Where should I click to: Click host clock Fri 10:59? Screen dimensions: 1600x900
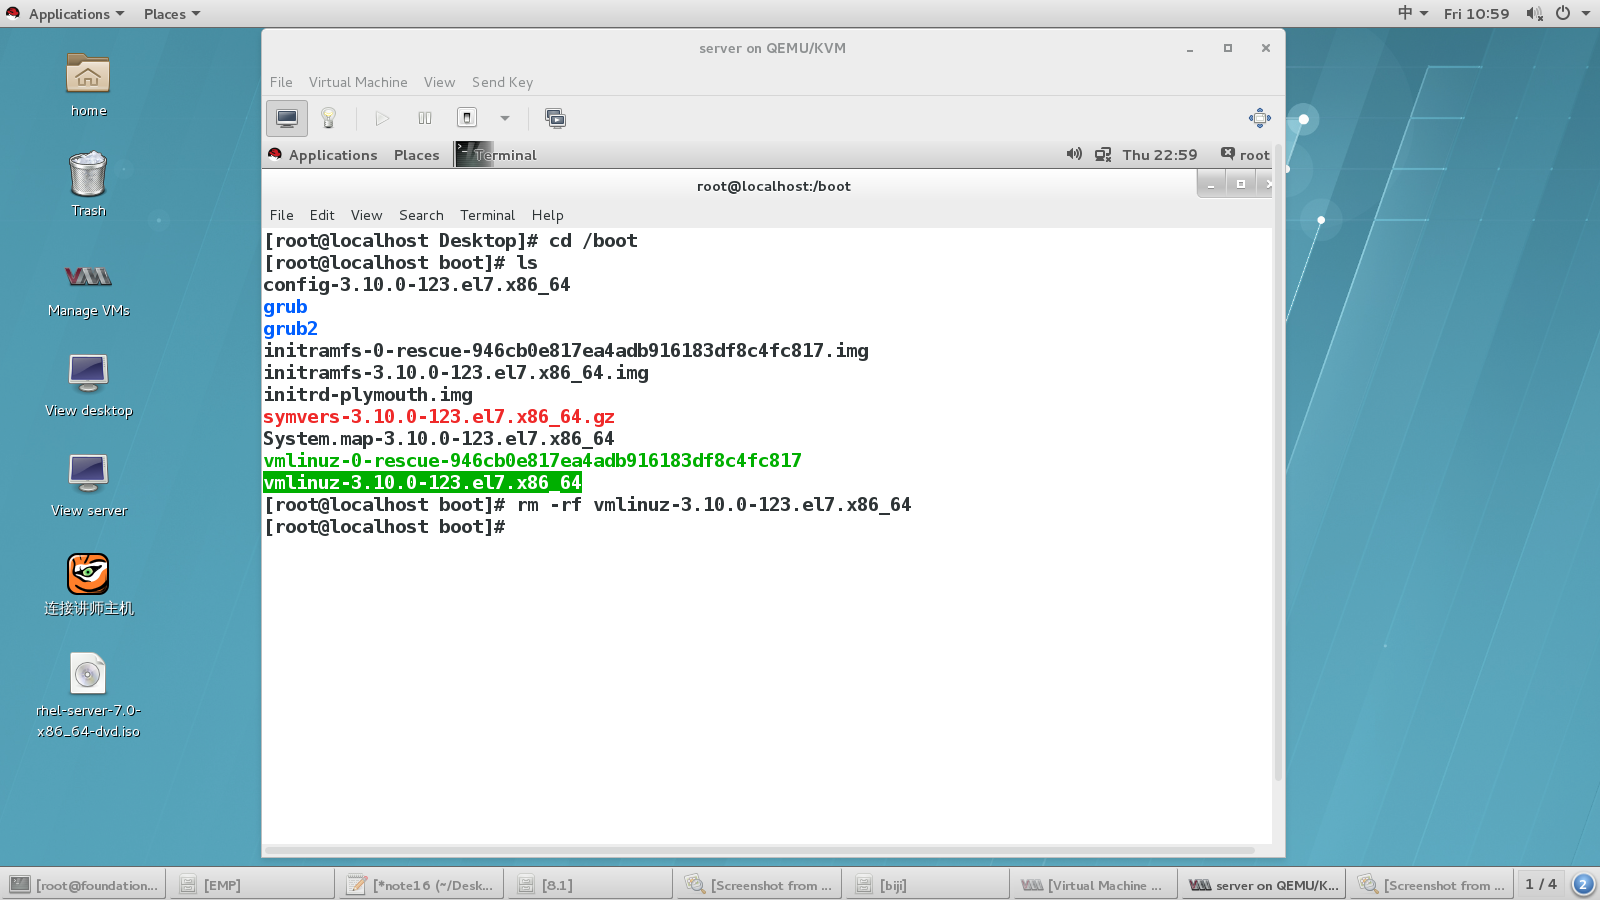pyautogui.click(x=1476, y=14)
